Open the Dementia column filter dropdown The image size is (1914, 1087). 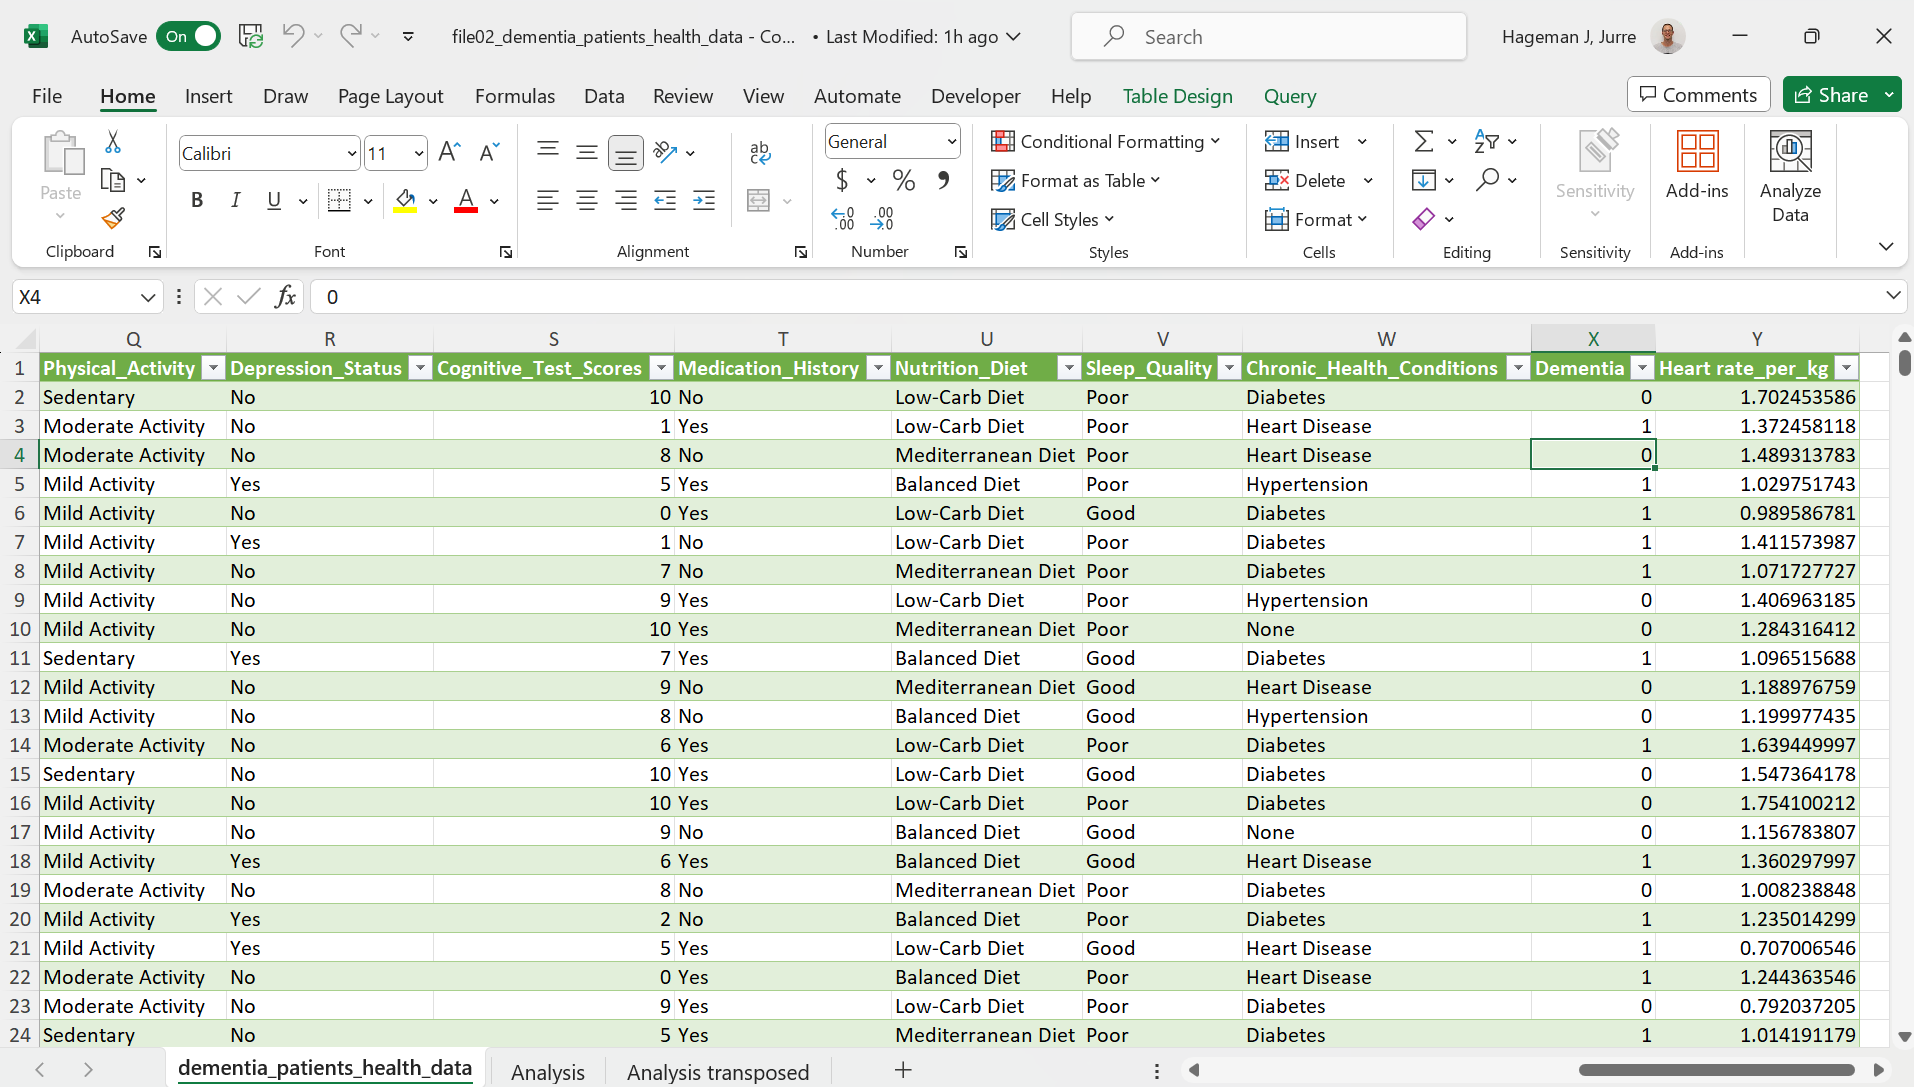click(1641, 368)
